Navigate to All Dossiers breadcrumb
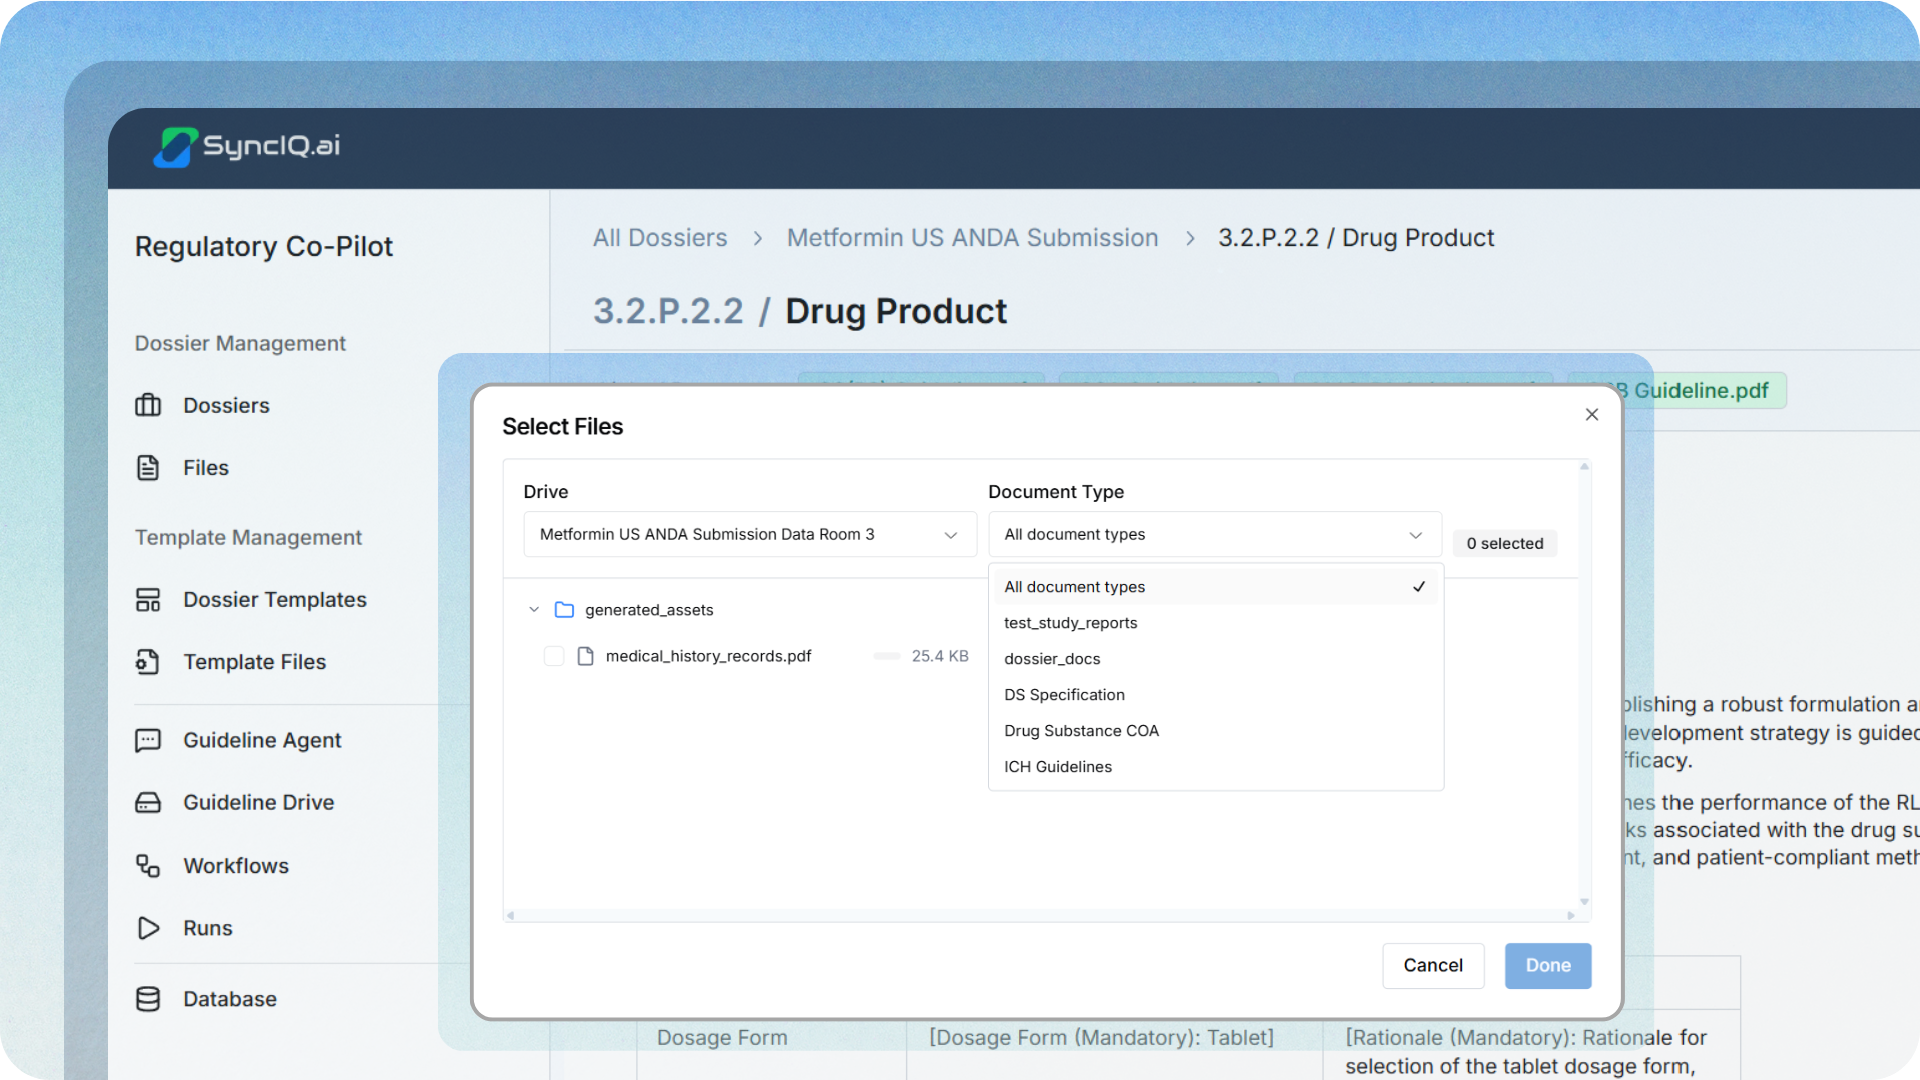The image size is (1920, 1080). pos(659,237)
